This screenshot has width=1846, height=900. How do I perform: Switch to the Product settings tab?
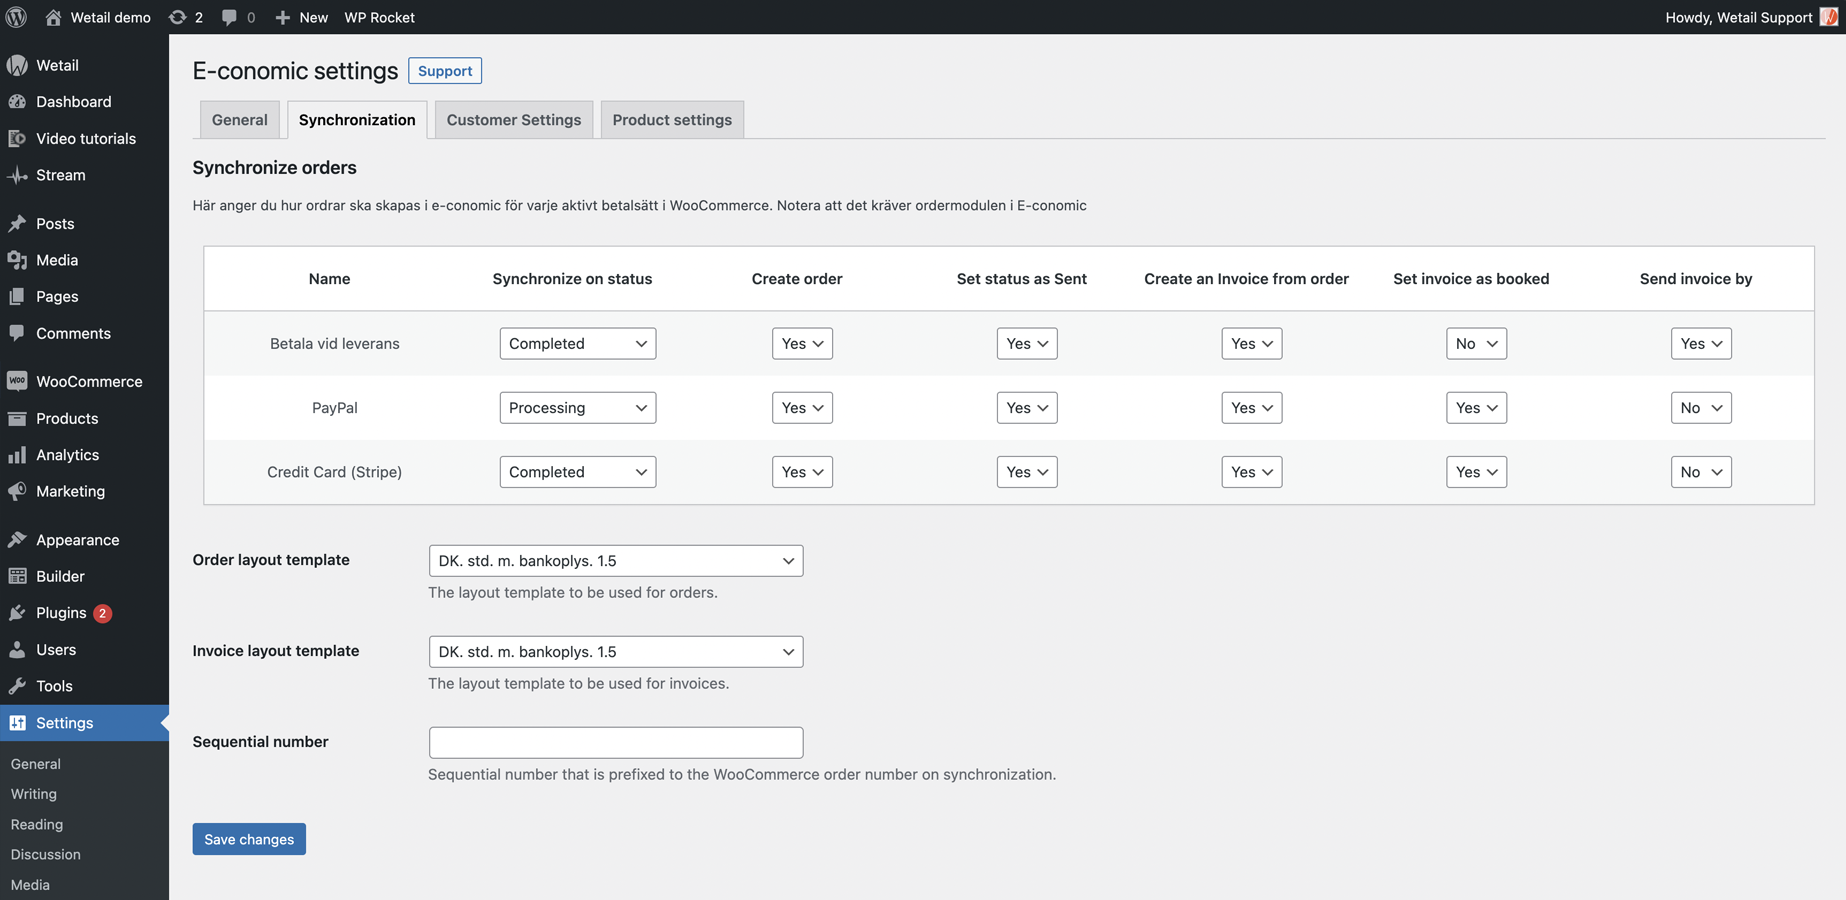coord(671,120)
